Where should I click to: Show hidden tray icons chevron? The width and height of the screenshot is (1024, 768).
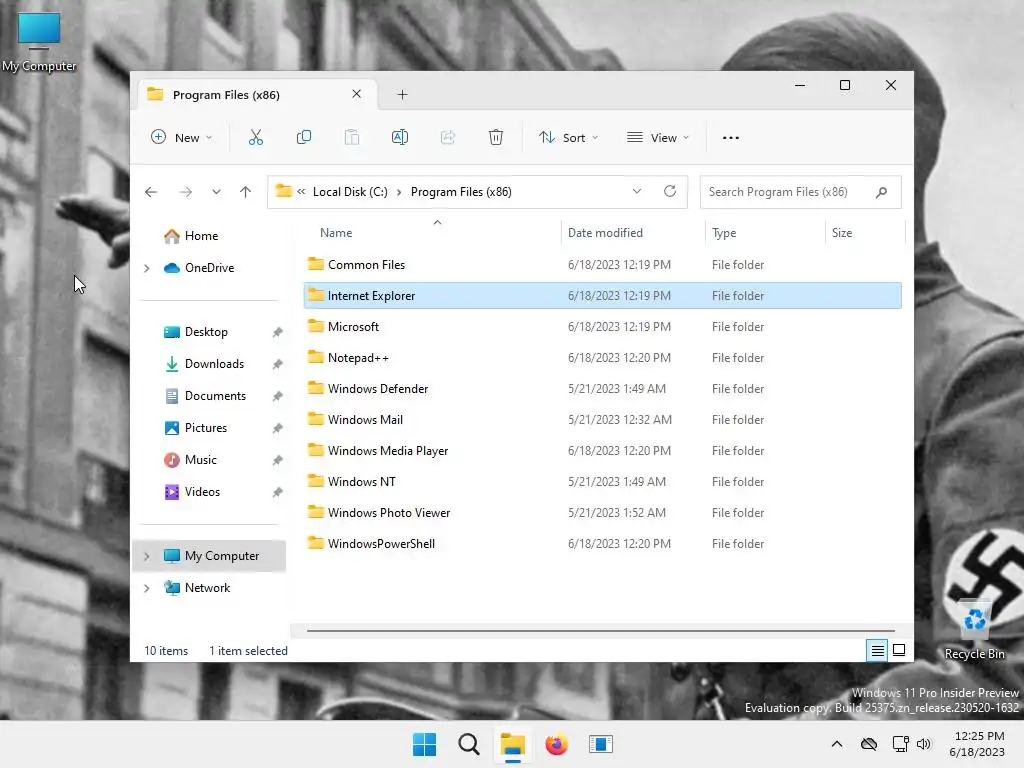tap(837, 744)
